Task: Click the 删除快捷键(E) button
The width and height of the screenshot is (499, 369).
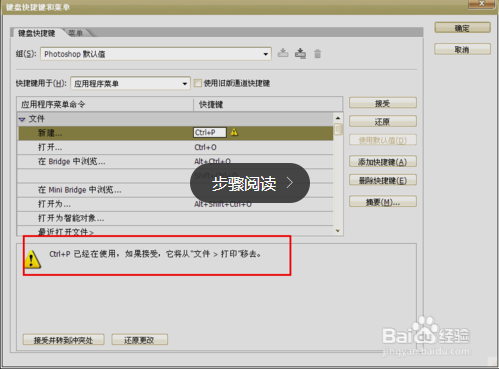Action: click(383, 180)
